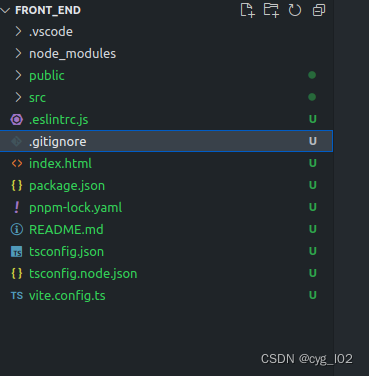The image size is (369, 376).
Task: Click the U badge on pnpm-lock.yaml row
Action: point(313,207)
